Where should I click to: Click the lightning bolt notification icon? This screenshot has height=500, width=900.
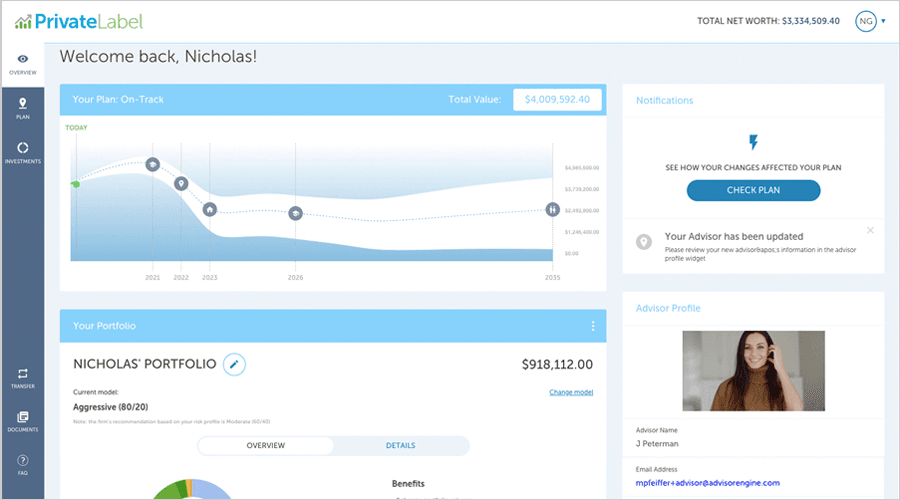tap(753, 143)
